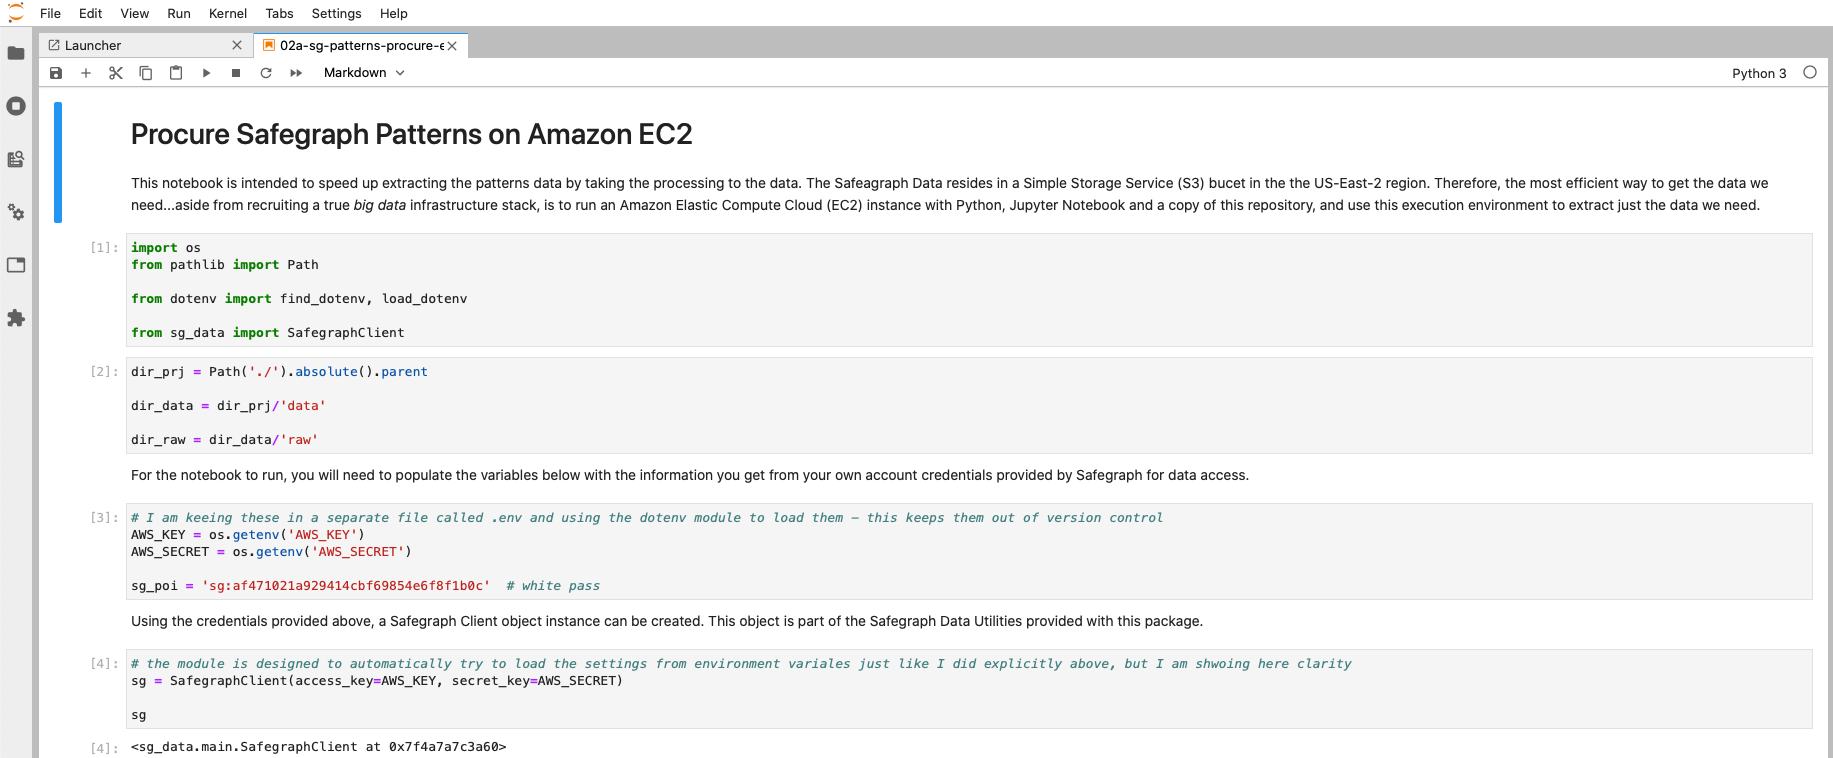
Task: Close the 02a-sg-patterns-procure notebook tab
Action: point(452,45)
